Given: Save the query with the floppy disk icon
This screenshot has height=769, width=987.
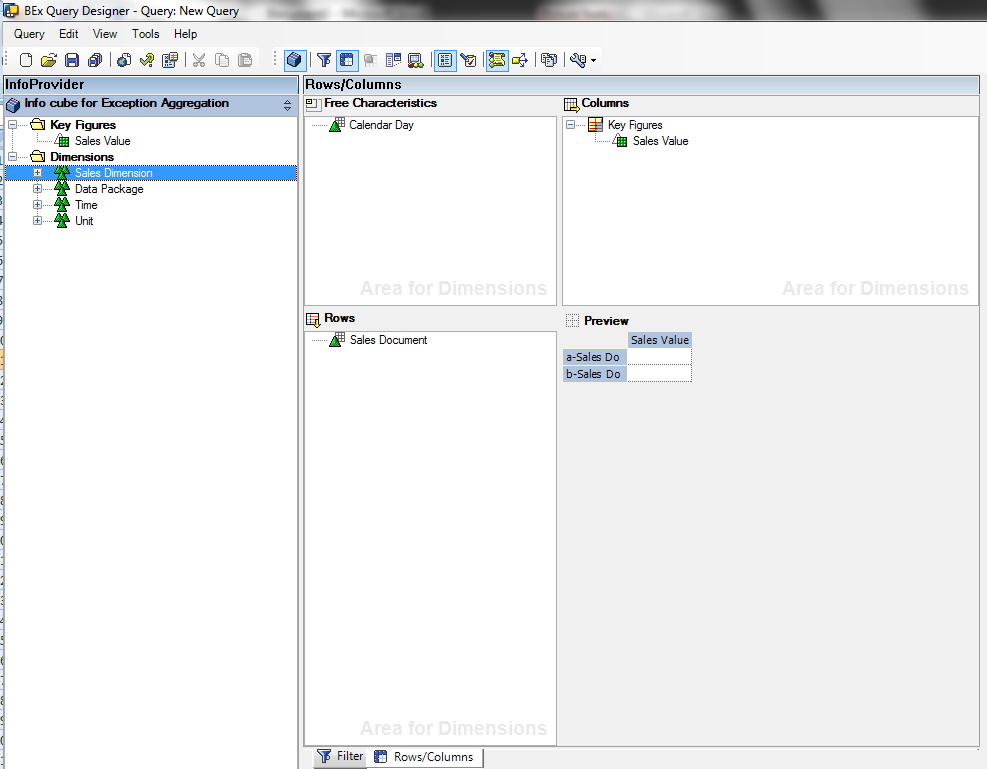Looking at the screenshot, I should pyautogui.click(x=72, y=60).
